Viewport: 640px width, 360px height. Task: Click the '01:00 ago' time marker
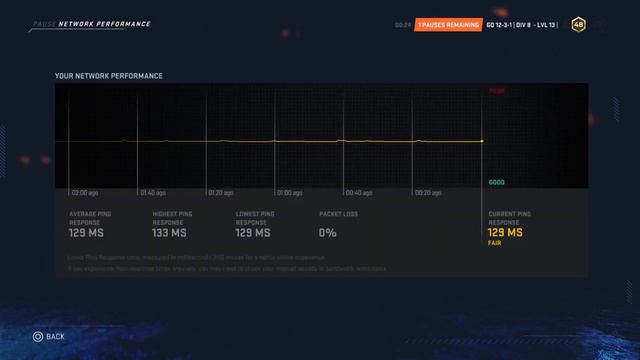289,193
